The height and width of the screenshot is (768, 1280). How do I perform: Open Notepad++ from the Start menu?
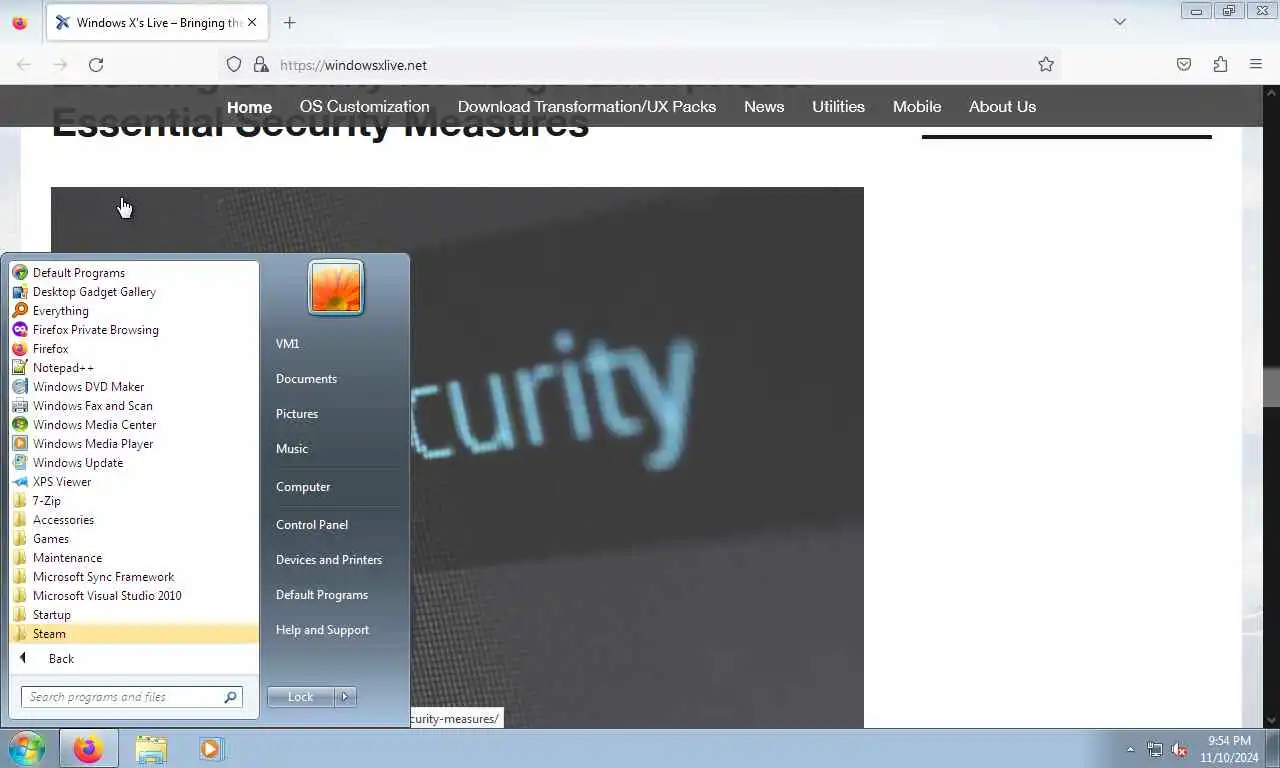point(134,368)
